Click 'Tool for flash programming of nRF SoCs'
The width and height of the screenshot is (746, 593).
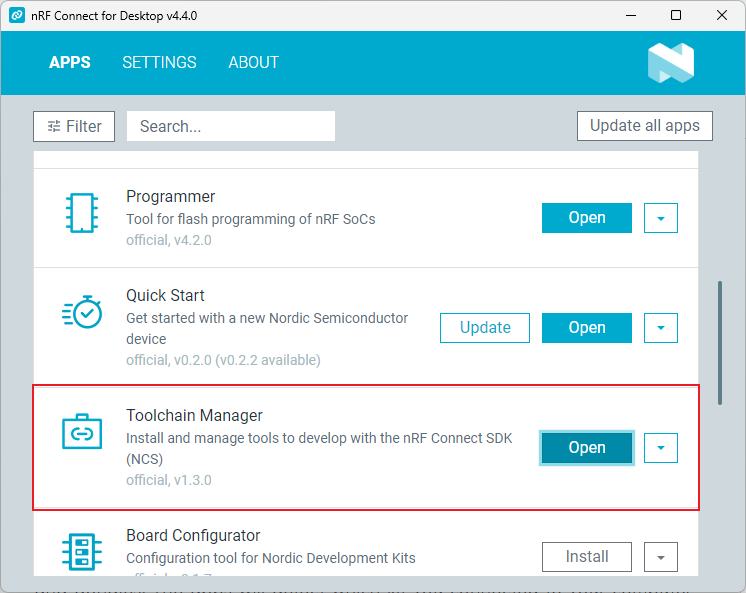tap(251, 219)
